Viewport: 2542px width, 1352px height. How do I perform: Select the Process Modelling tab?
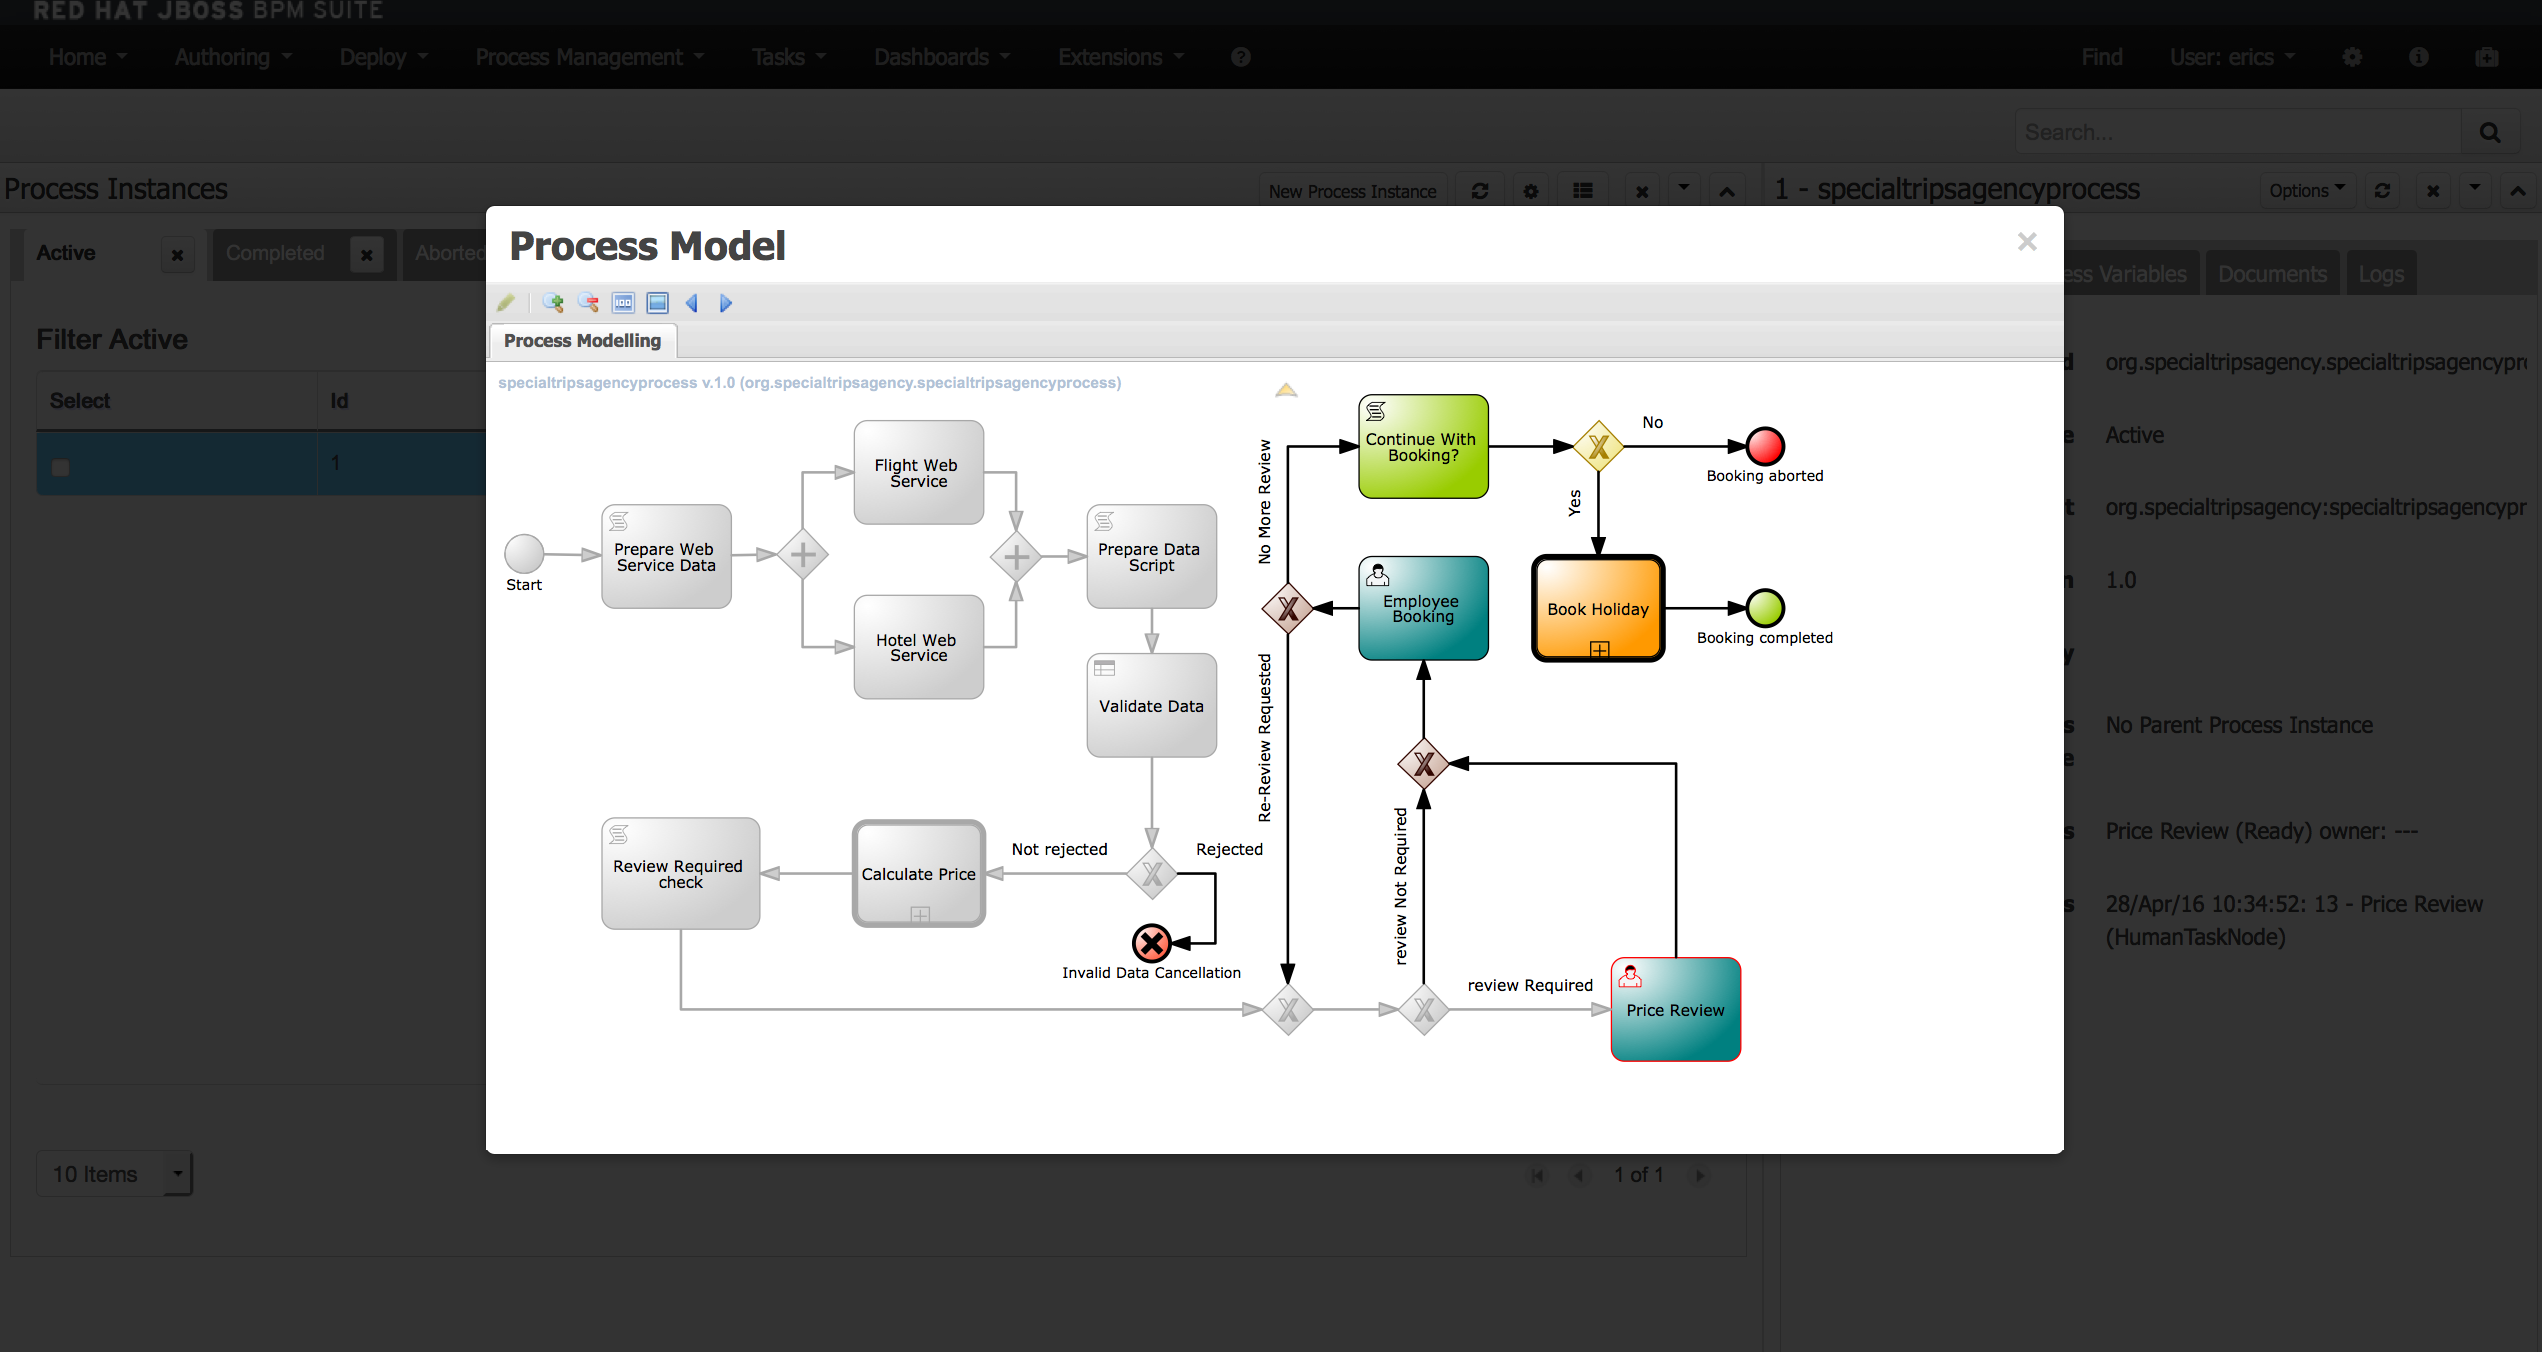pos(582,341)
